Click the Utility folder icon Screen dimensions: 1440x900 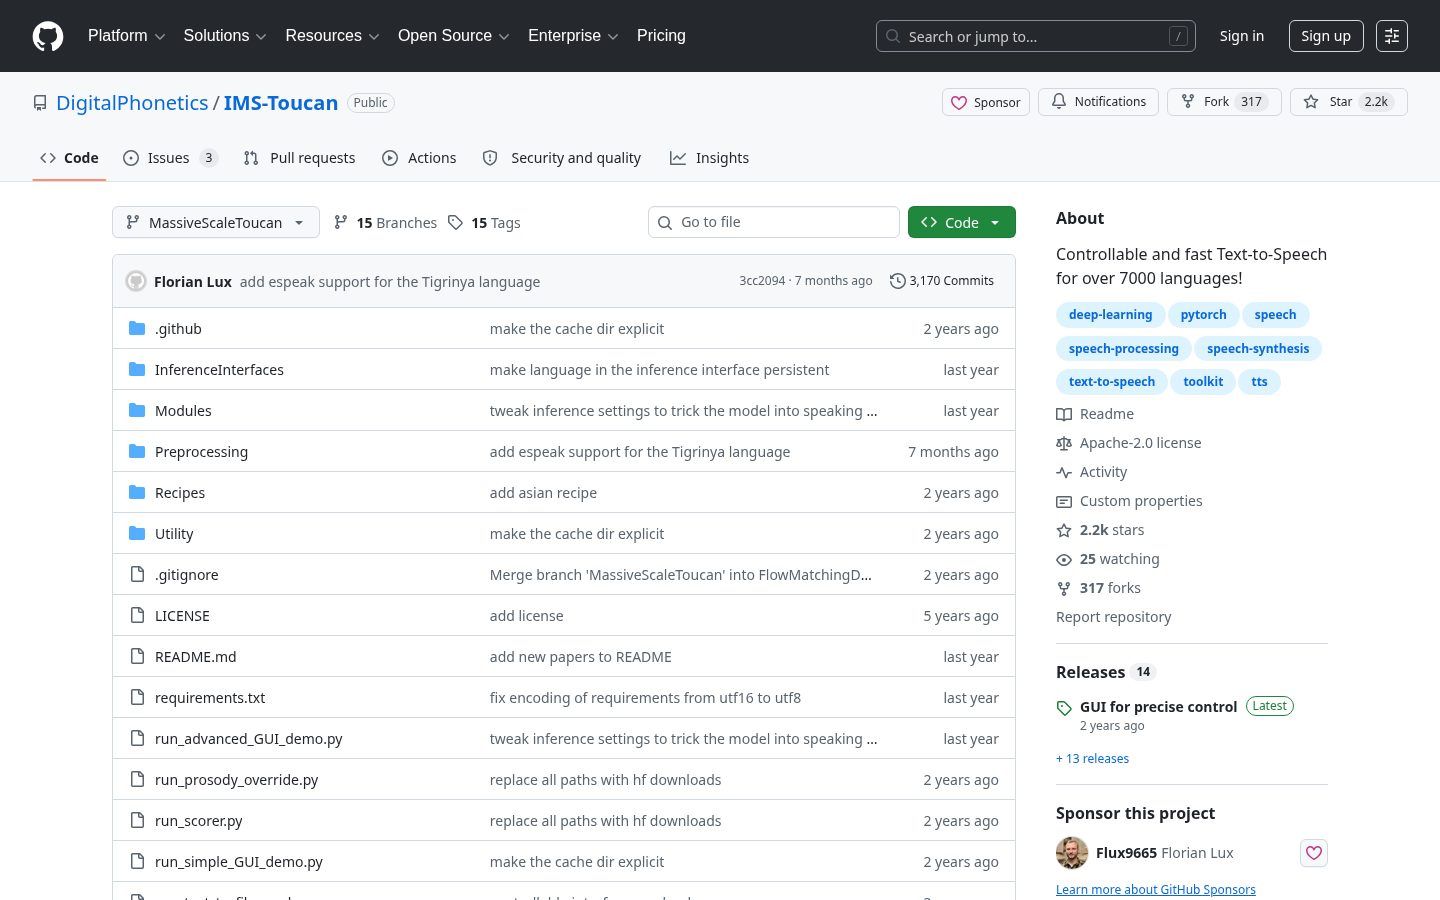point(137,533)
